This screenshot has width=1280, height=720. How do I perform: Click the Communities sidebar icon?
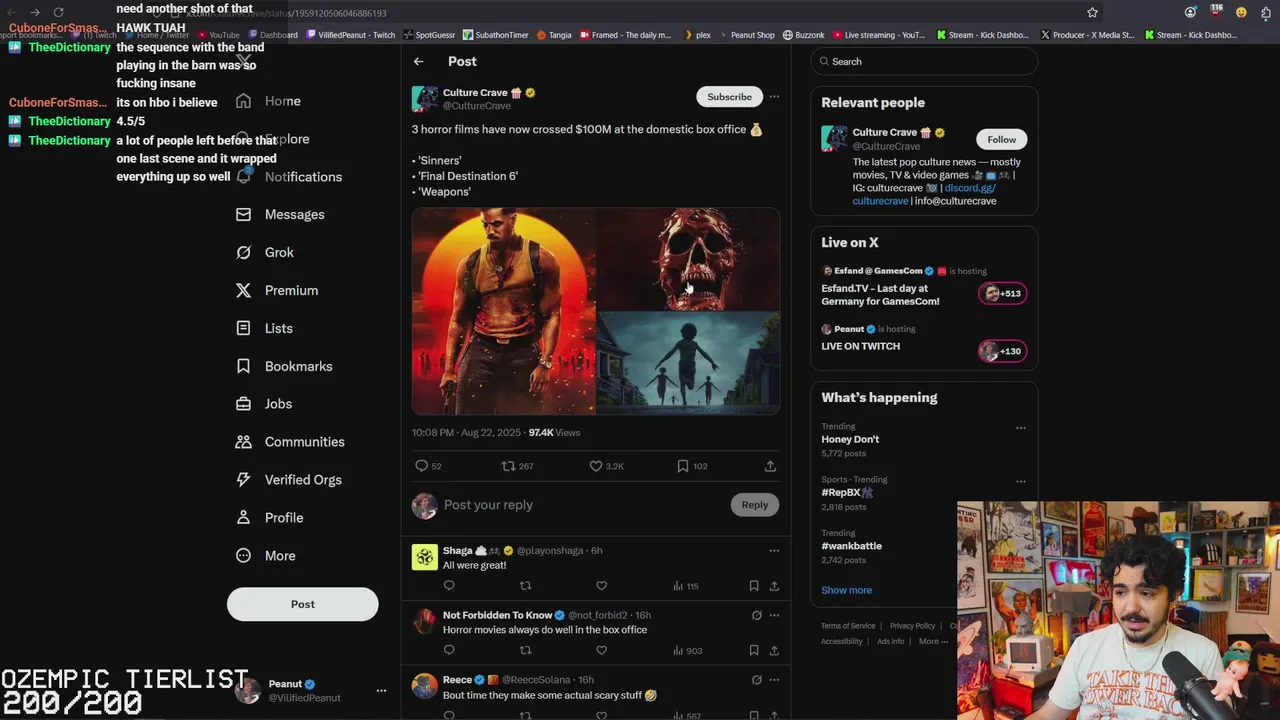[243, 442]
